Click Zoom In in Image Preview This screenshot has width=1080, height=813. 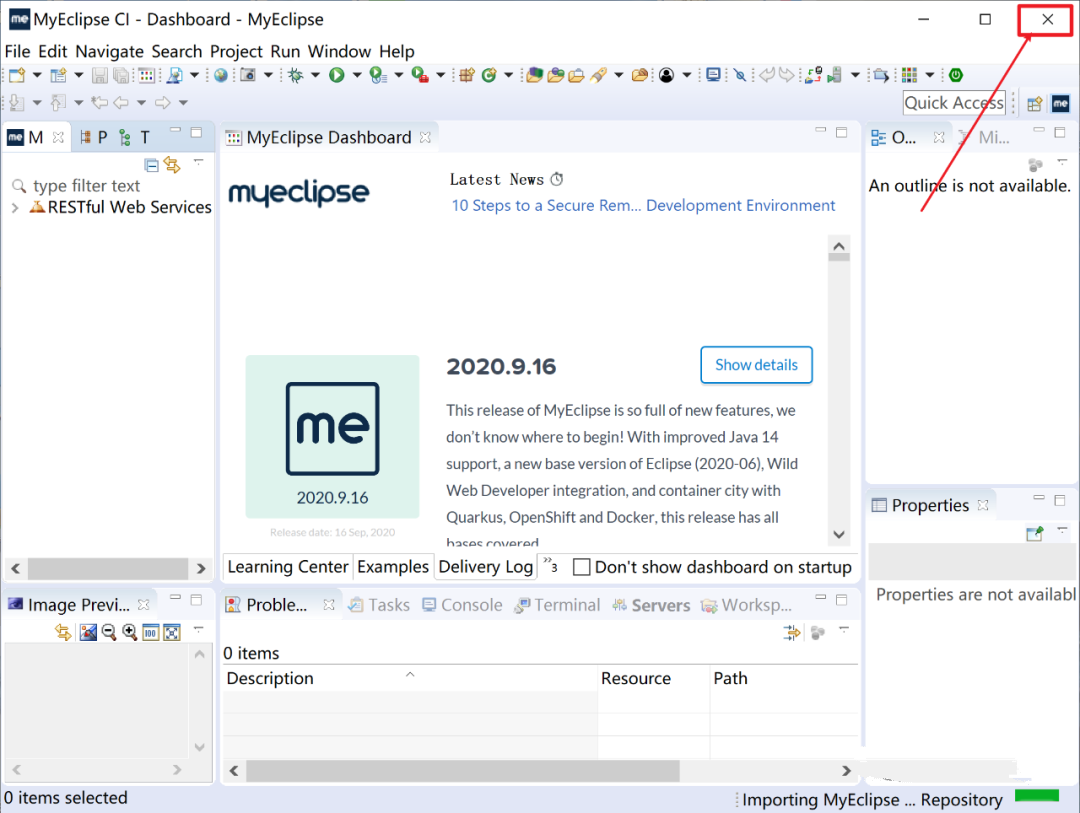(x=129, y=632)
